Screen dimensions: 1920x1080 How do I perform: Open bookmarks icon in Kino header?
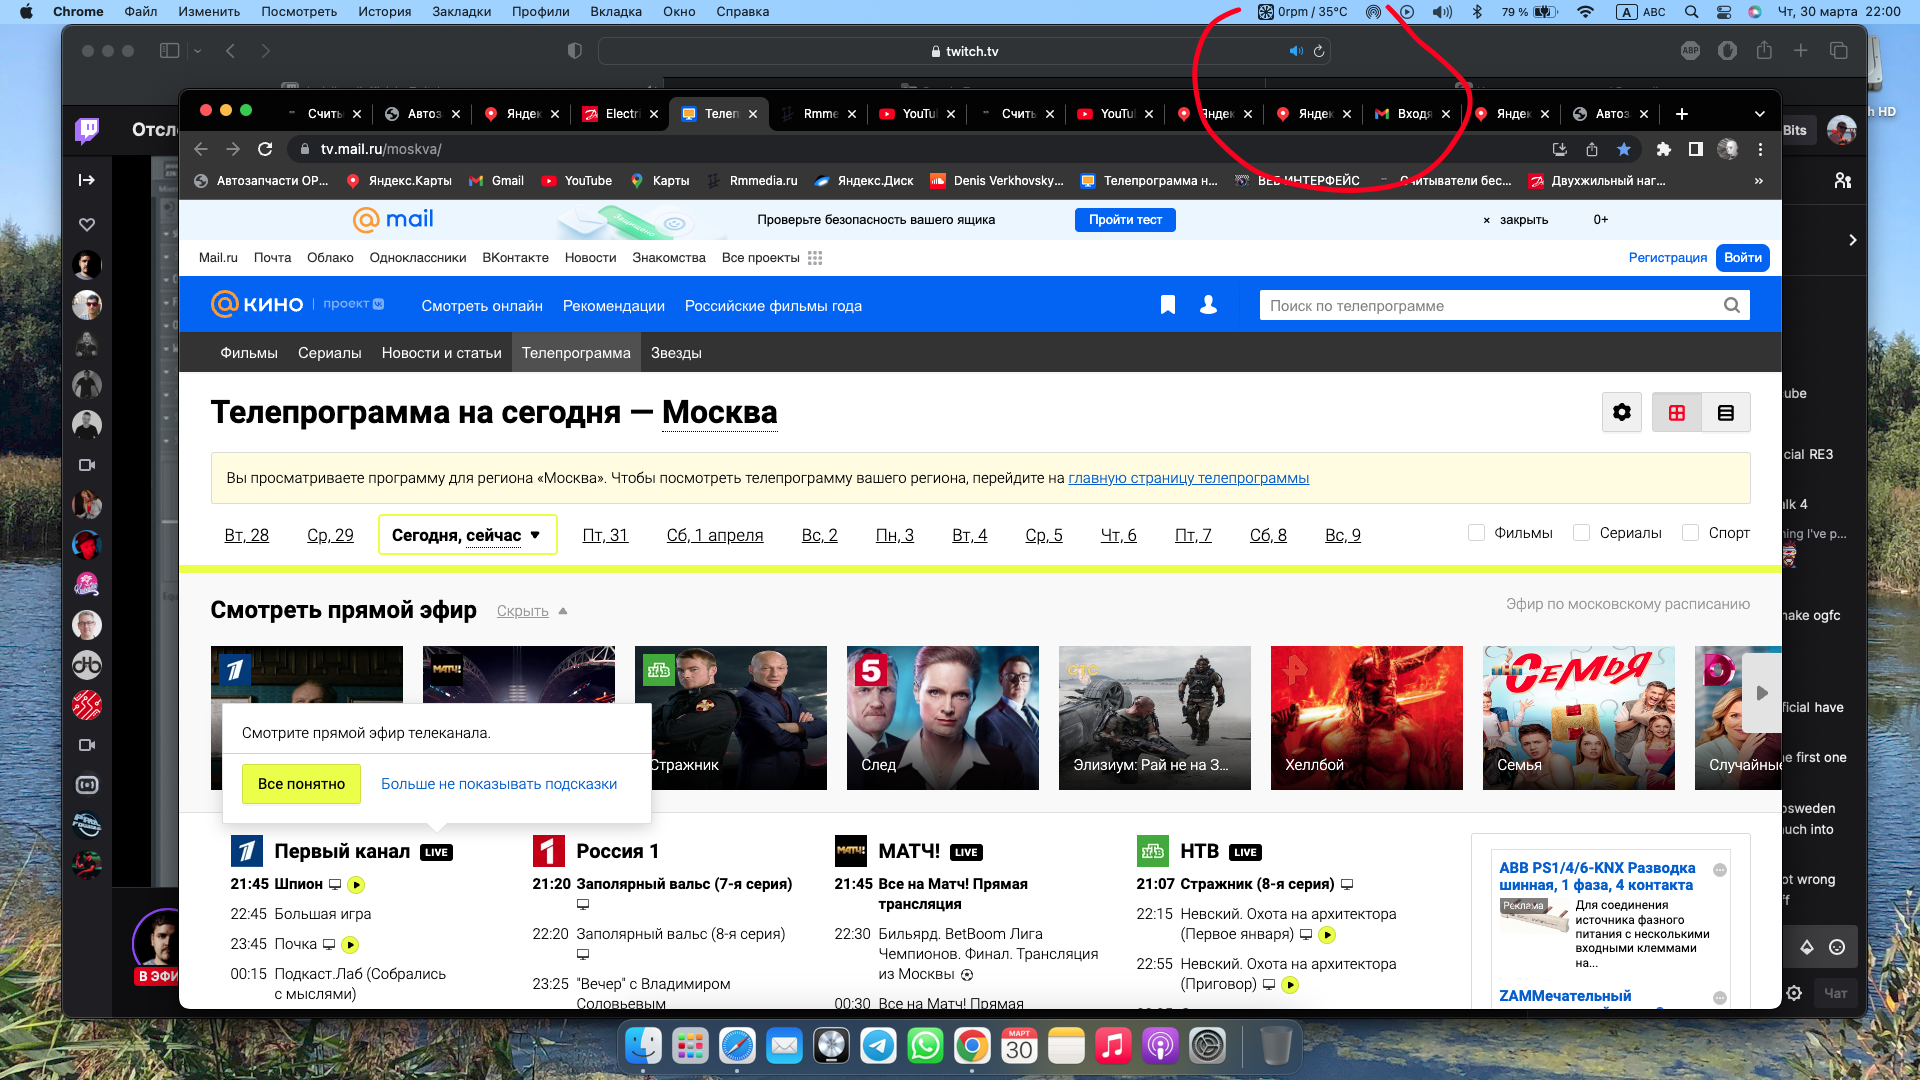(x=1167, y=305)
